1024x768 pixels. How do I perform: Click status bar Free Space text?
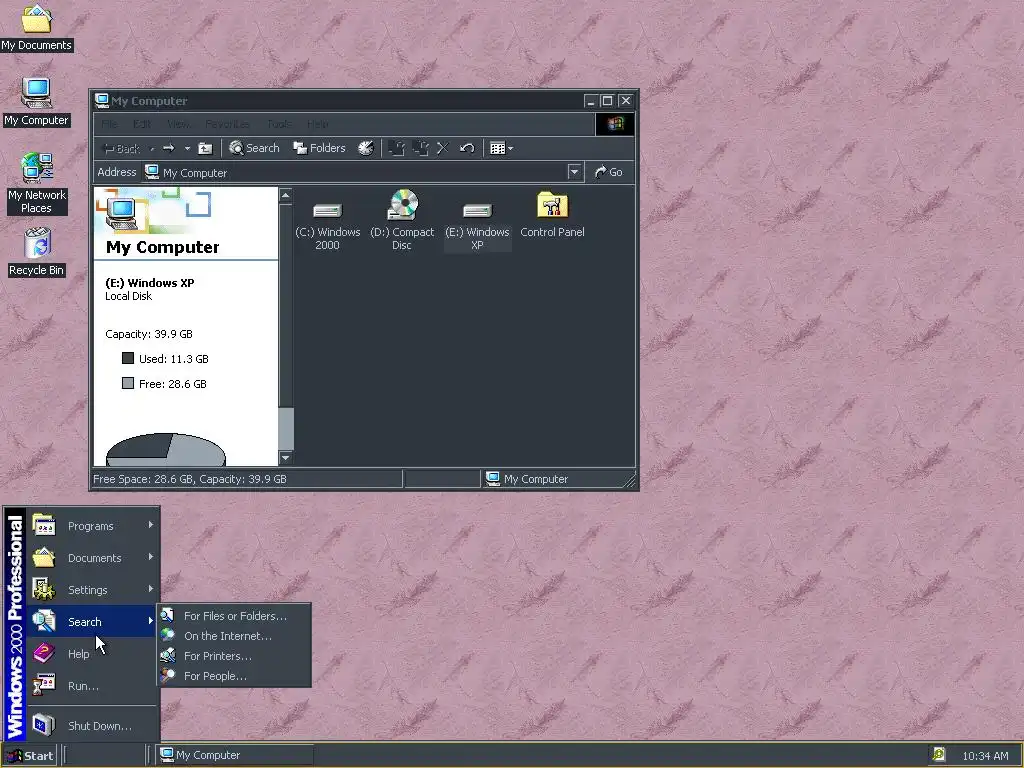pyautogui.click(x=189, y=479)
